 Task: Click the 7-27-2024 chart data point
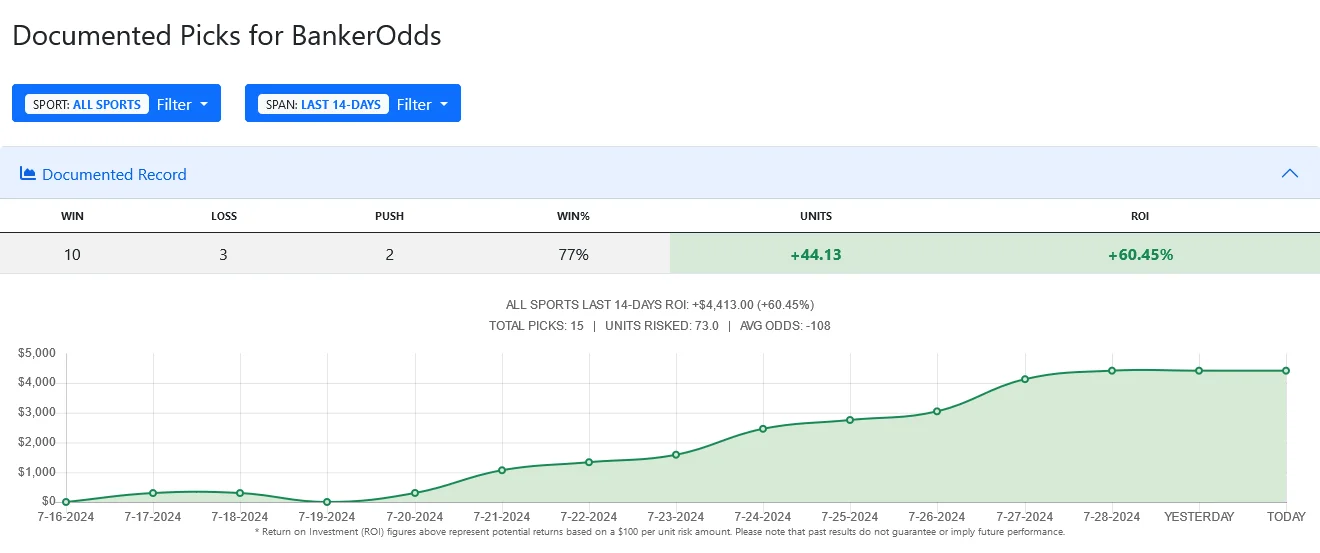point(1025,379)
